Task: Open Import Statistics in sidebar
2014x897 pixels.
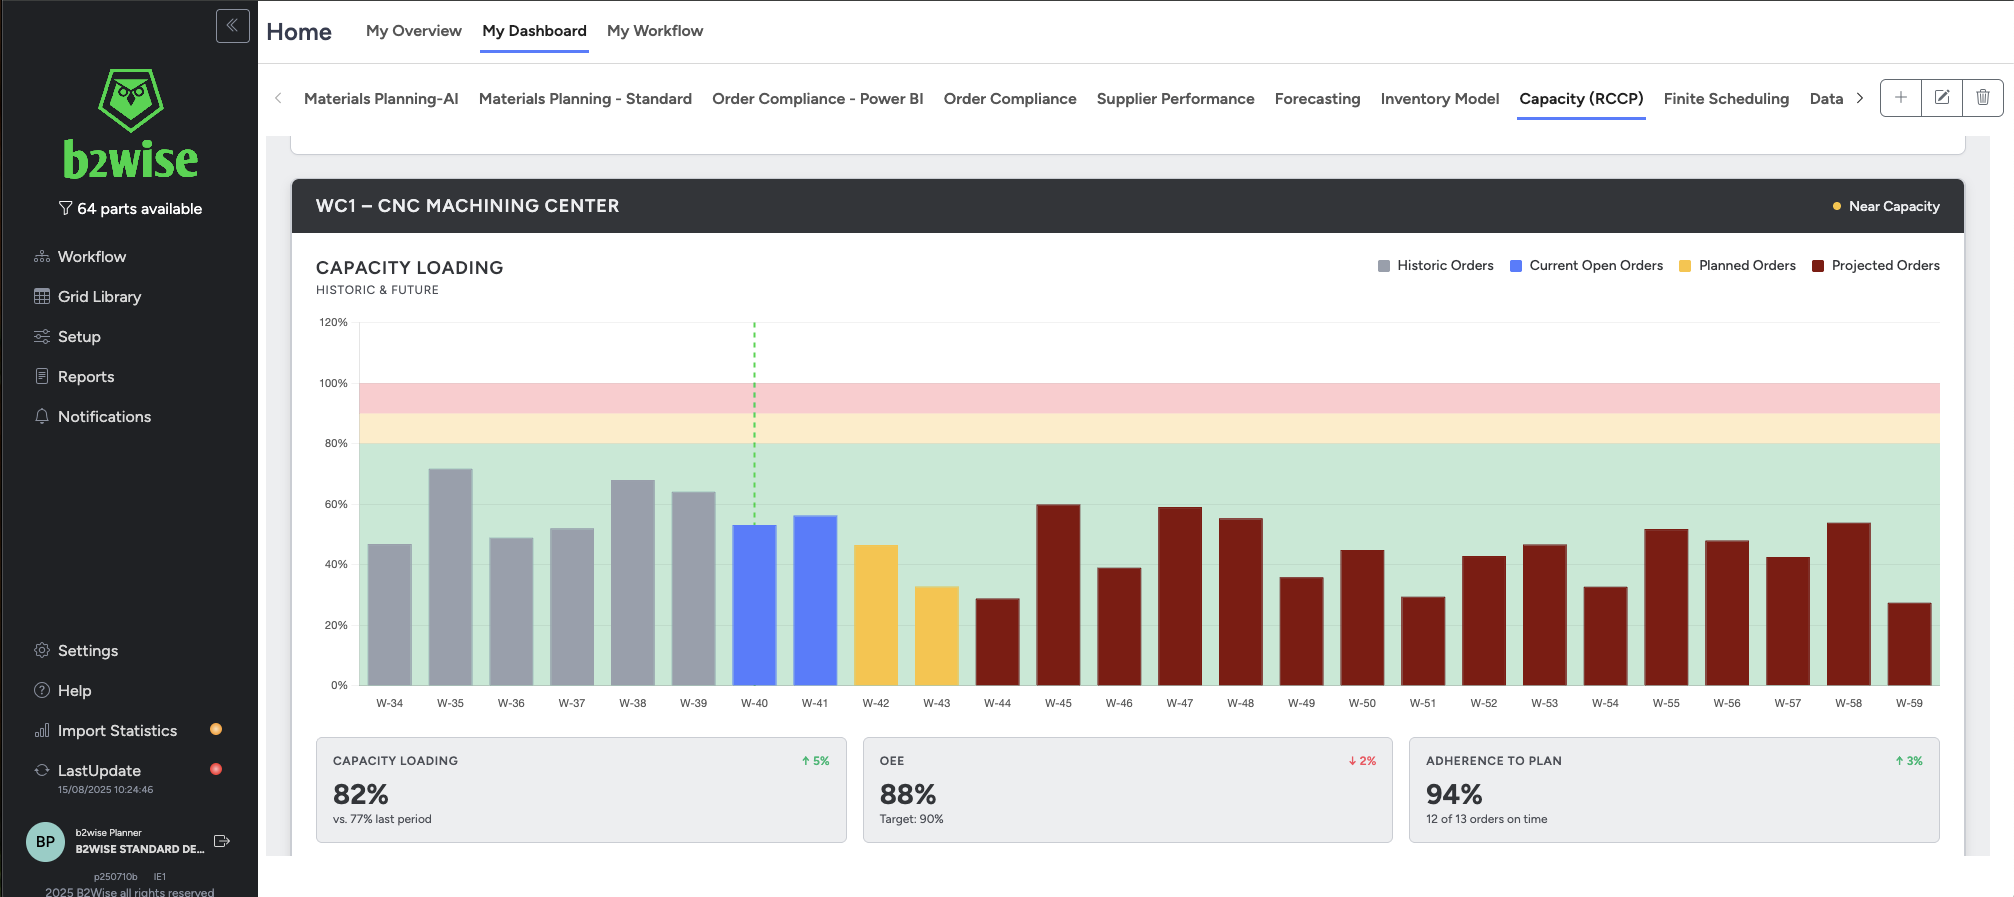Action: (x=105, y=731)
